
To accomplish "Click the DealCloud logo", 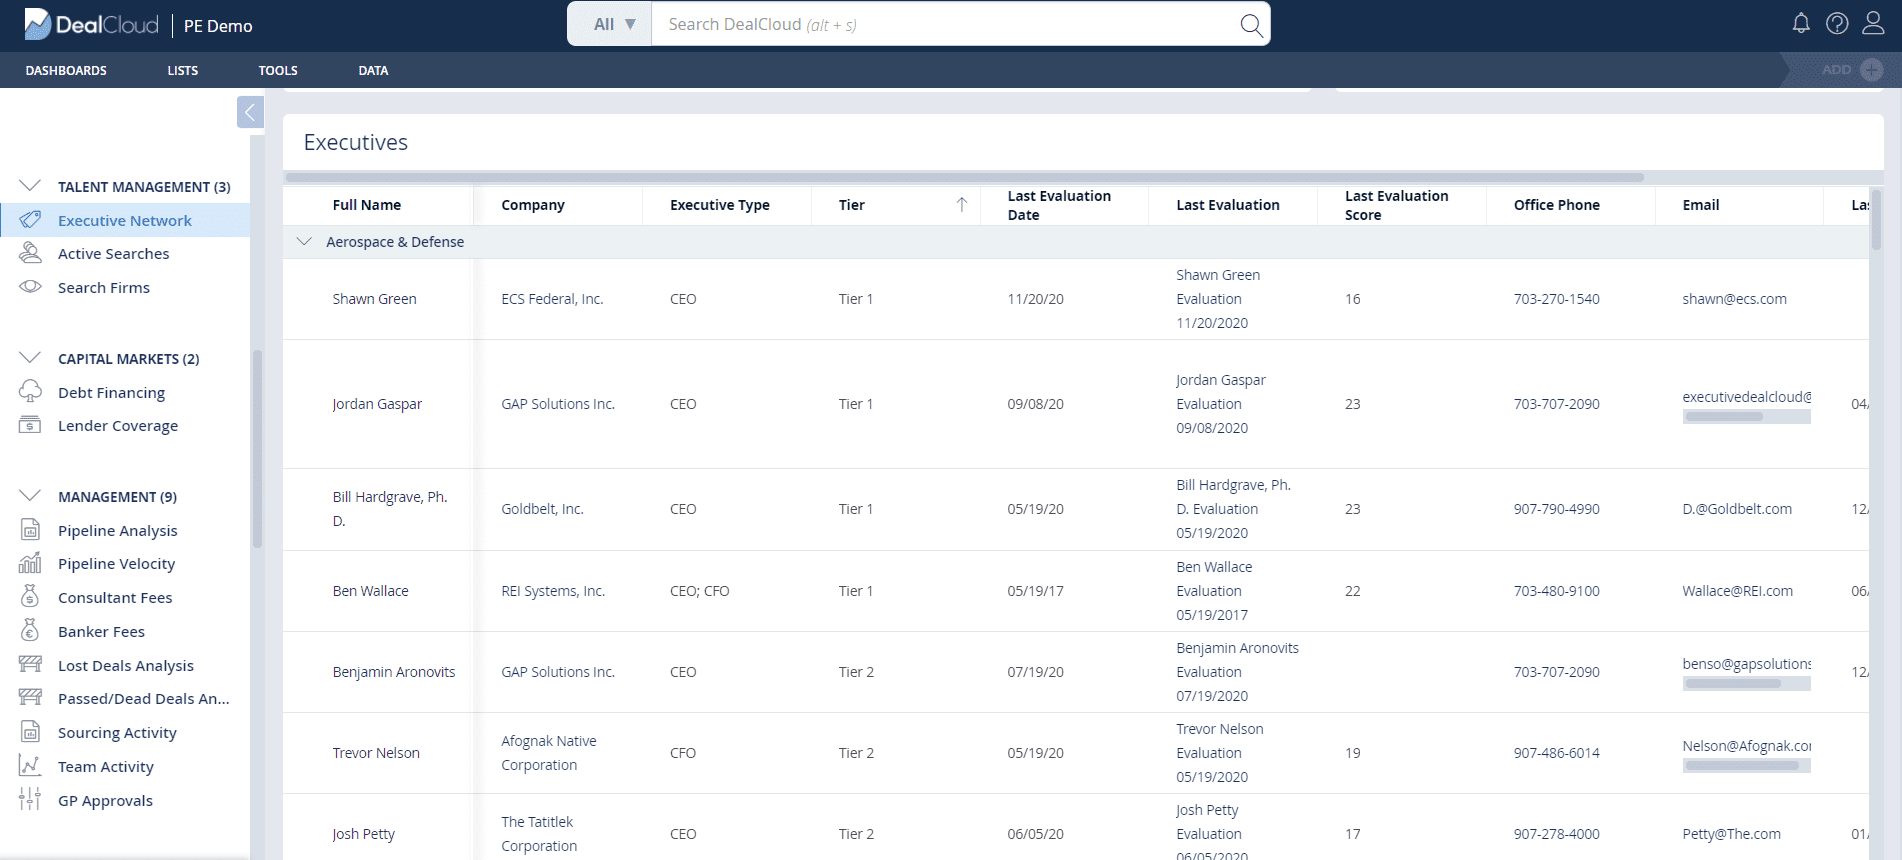I will click(x=91, y=24).
